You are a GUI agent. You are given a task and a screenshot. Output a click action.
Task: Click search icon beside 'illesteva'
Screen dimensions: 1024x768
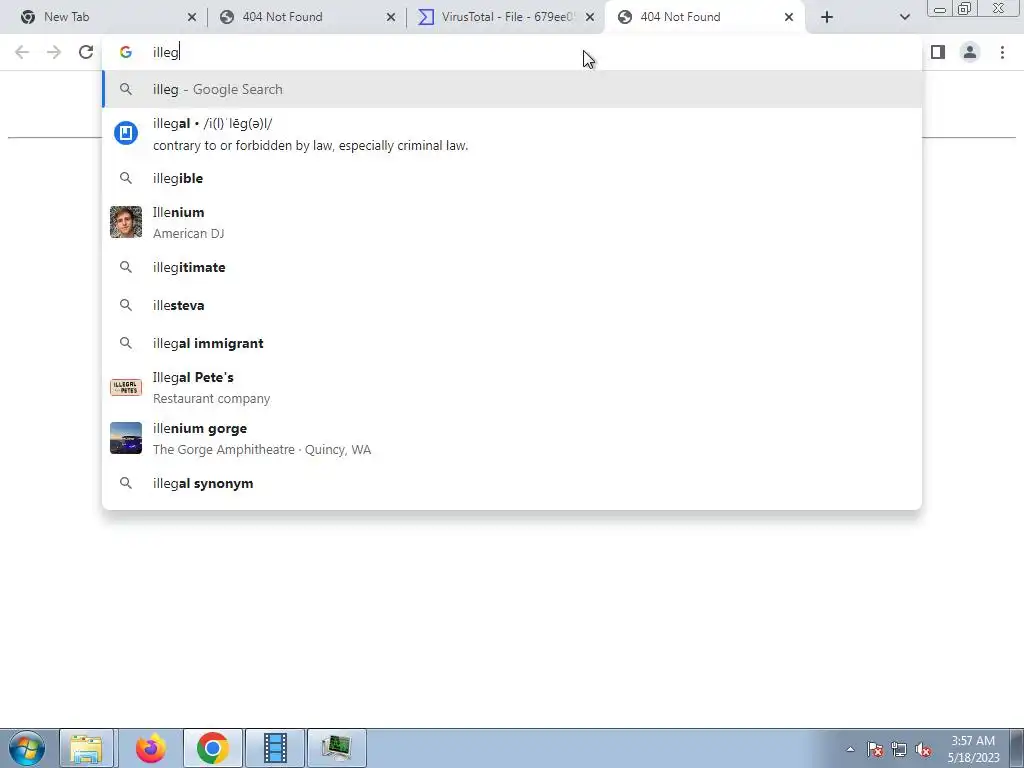(126, 305)
